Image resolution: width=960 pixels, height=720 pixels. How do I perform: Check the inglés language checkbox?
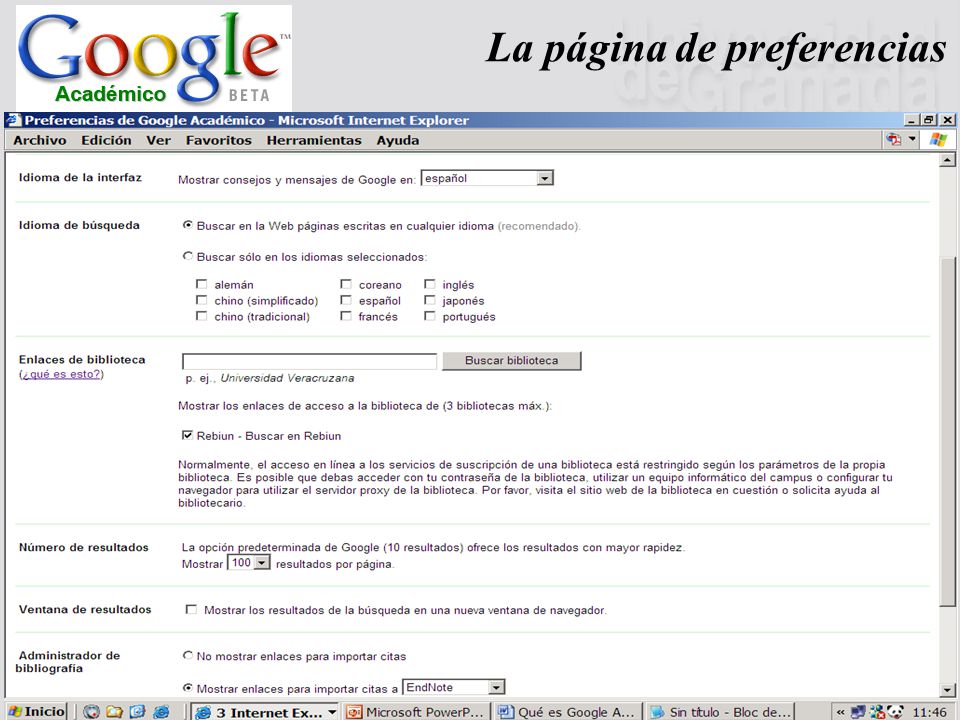tap(430, 284)
